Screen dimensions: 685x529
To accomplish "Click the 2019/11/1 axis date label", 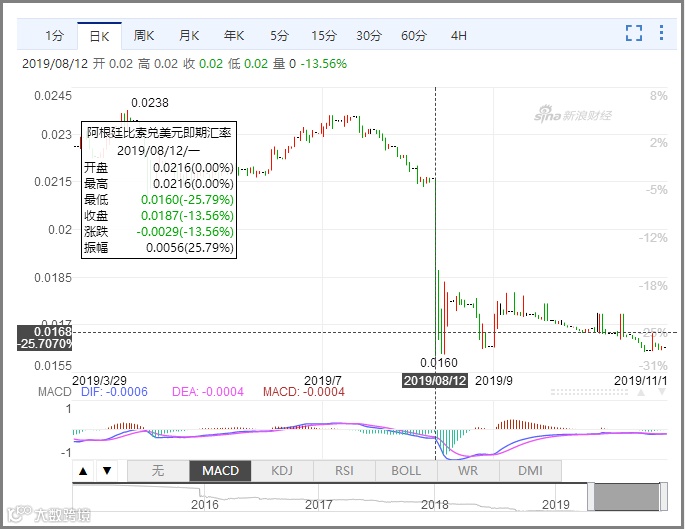I will click(x=640, y=380).
